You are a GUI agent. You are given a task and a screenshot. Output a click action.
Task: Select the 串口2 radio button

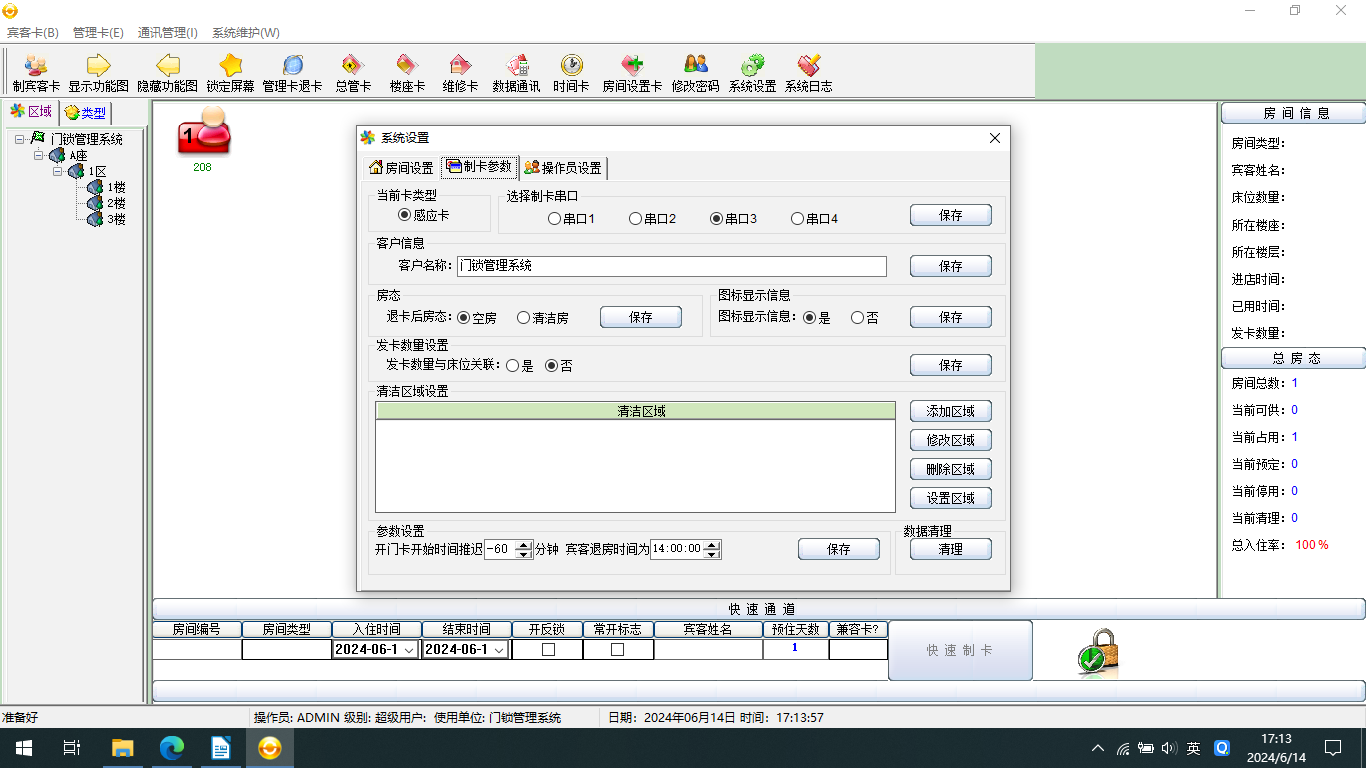636,218
